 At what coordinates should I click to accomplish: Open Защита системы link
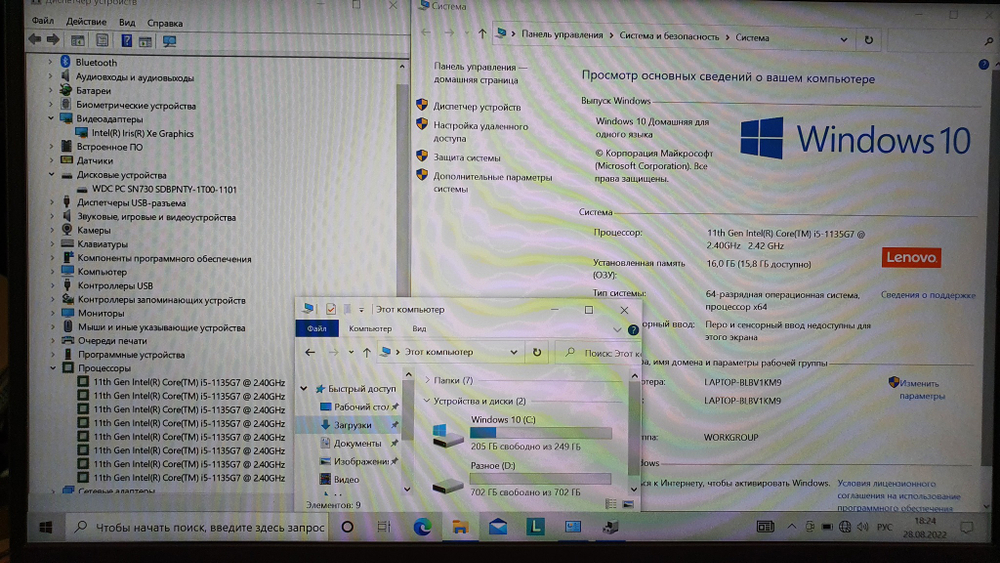coord(467,157)
